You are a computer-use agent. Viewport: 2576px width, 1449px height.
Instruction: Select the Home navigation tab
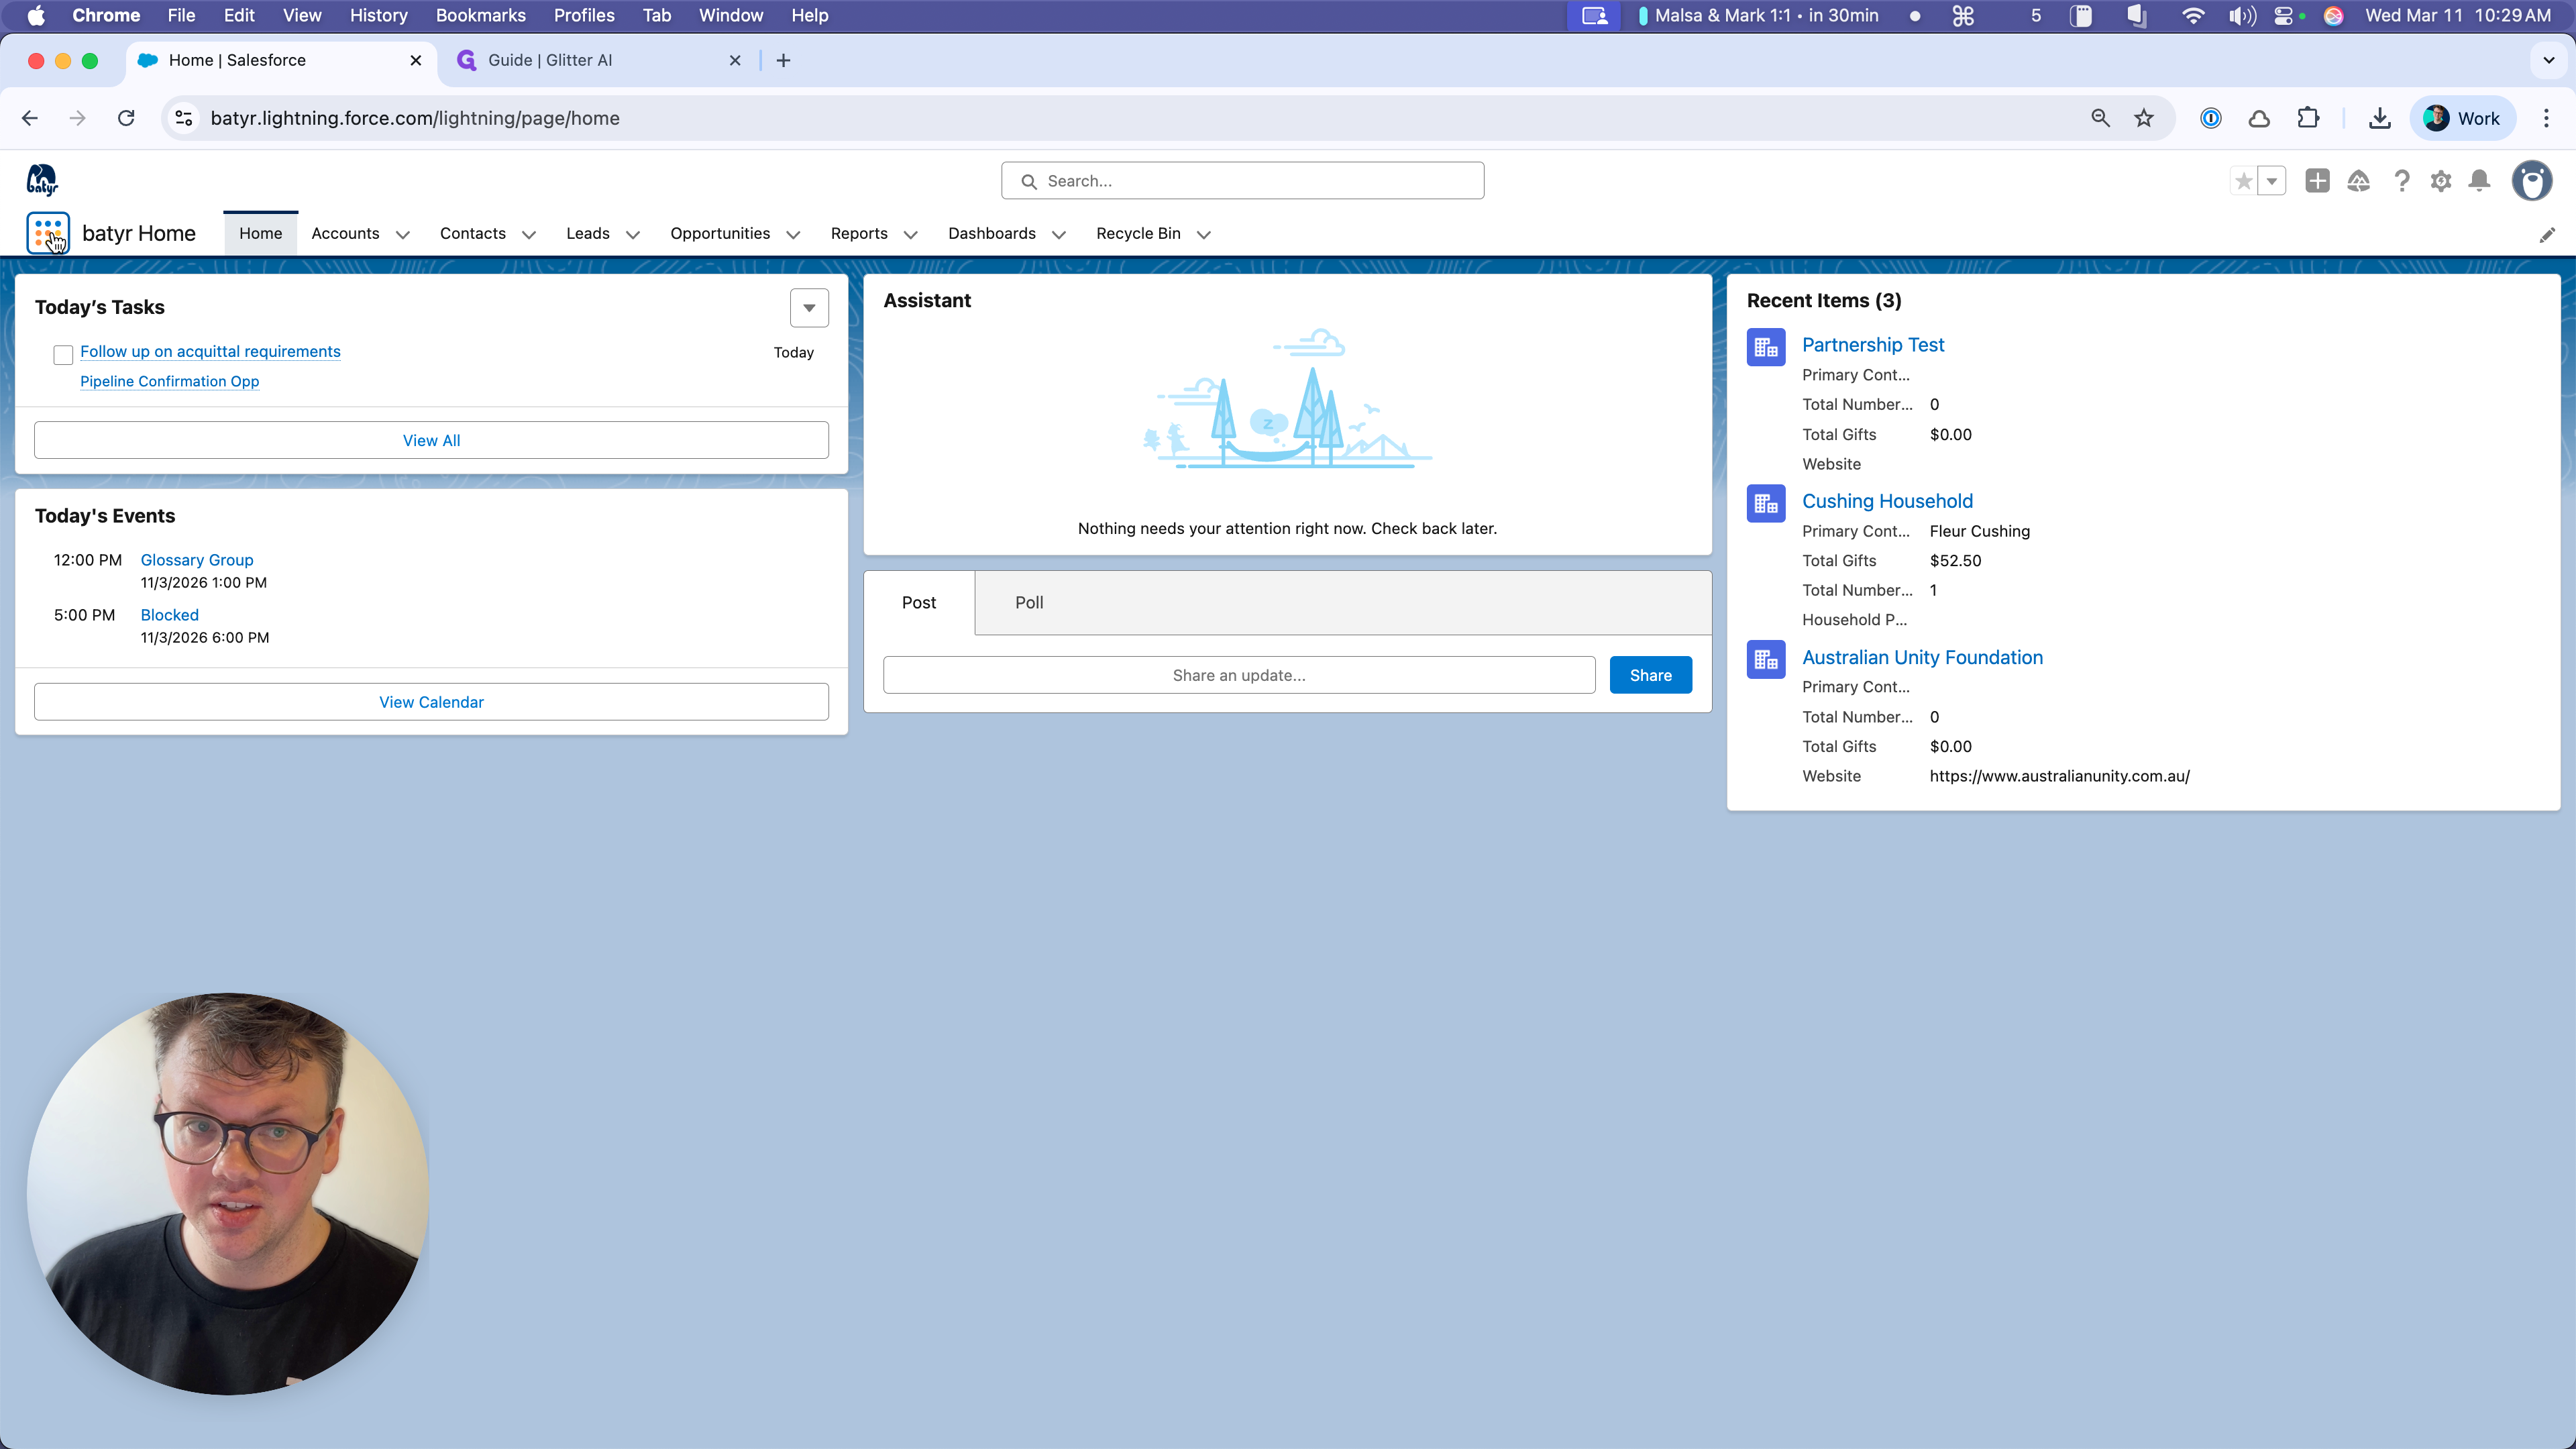pos(260,233)
